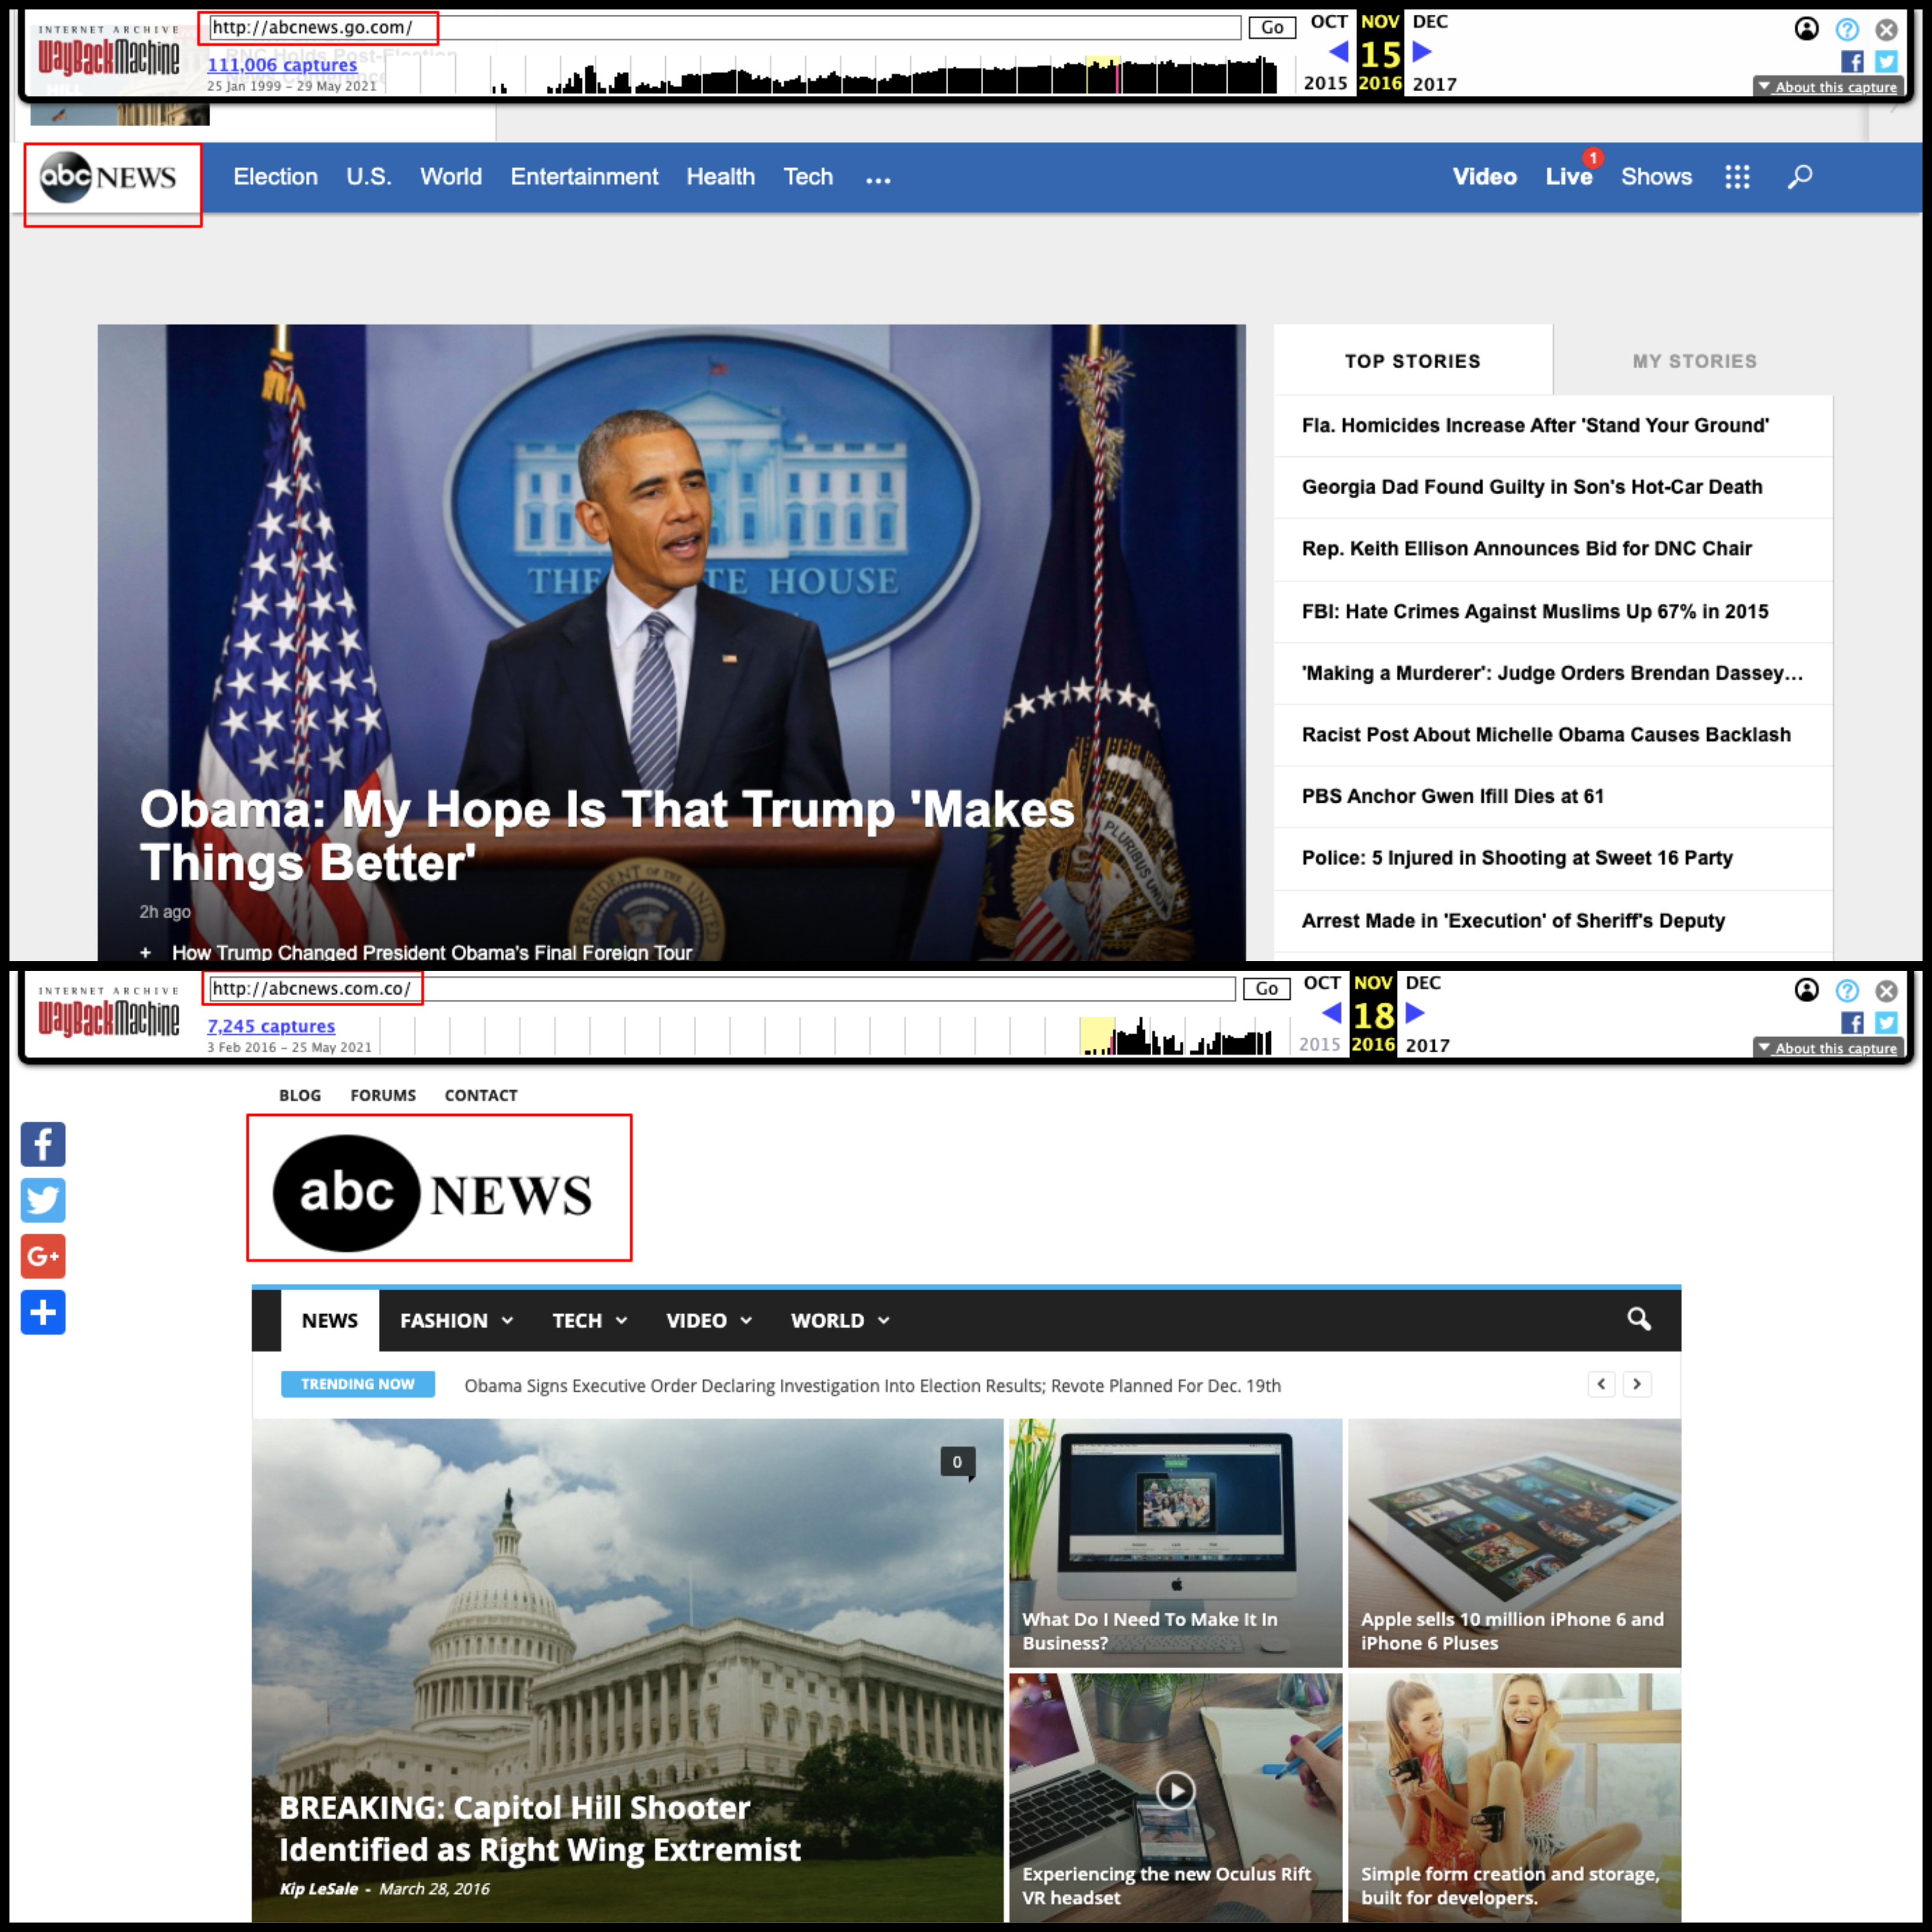Click Twitter share button in left sidebar

pyautogui.click(x=43, y=1200)
